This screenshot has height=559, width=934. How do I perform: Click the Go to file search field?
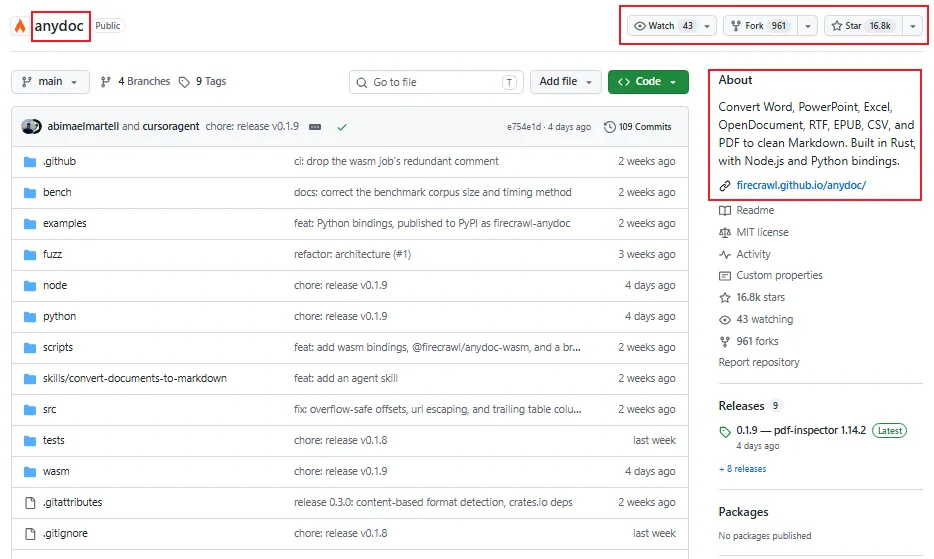(x=436, y=82)
